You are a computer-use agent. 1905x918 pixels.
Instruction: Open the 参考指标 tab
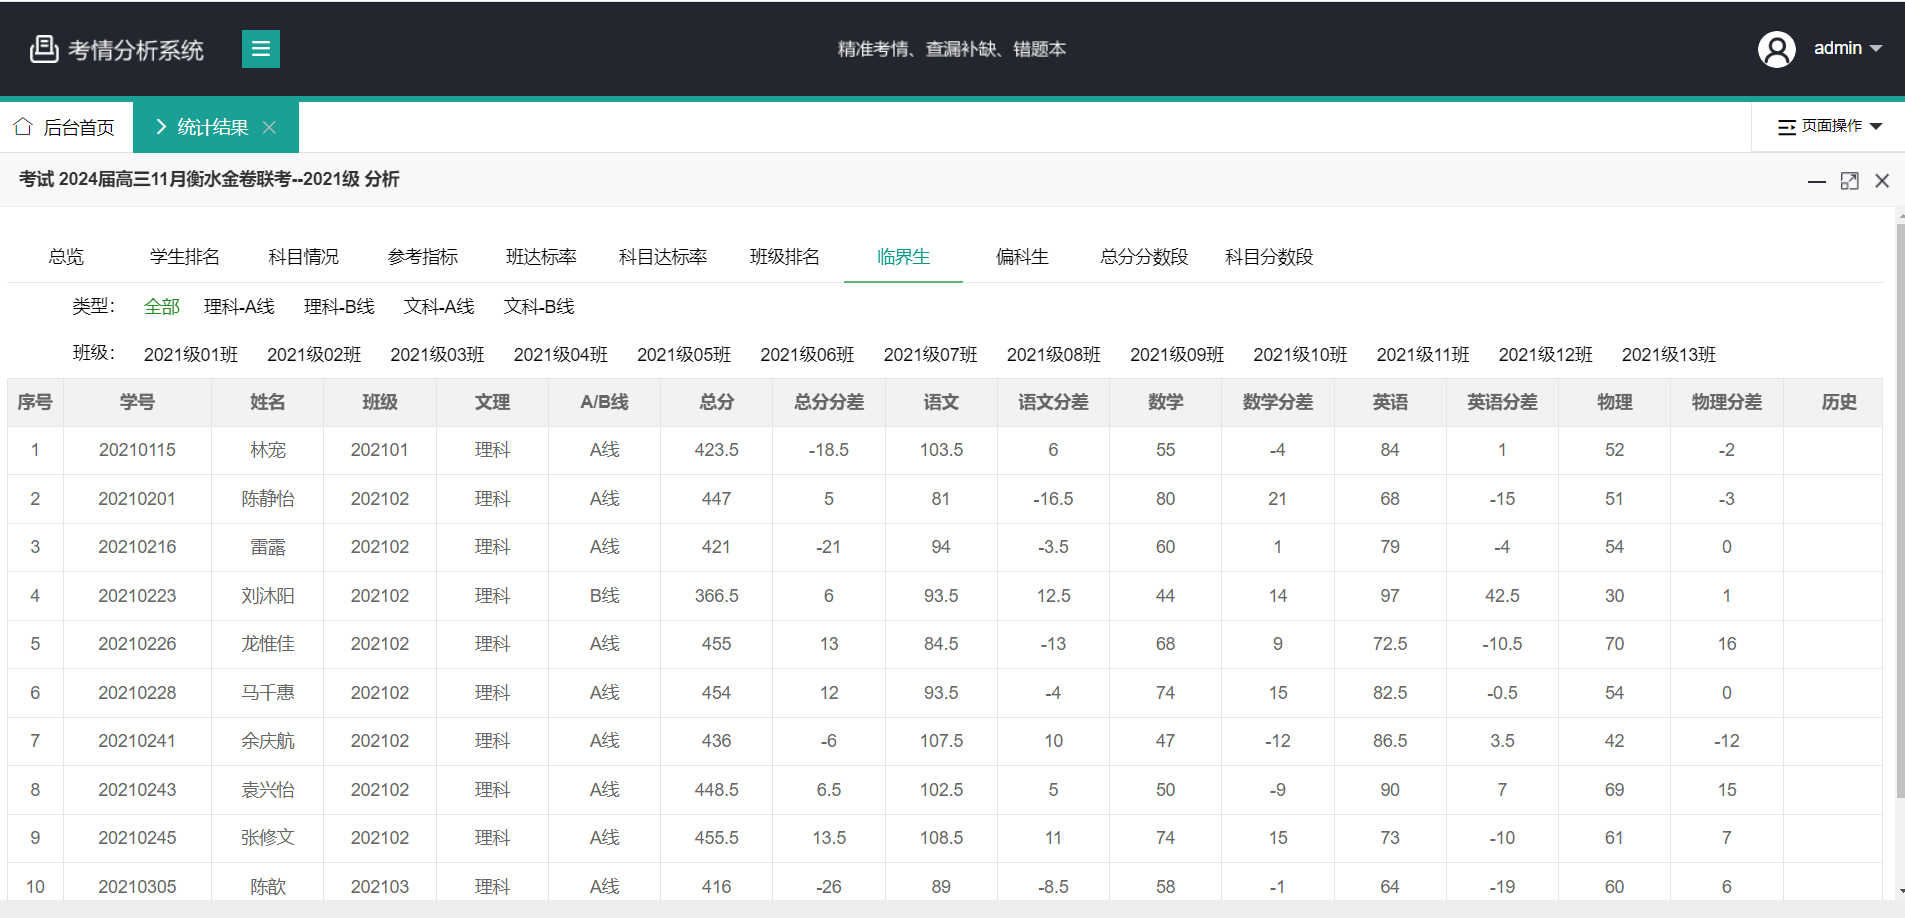(x=423, y=257)
